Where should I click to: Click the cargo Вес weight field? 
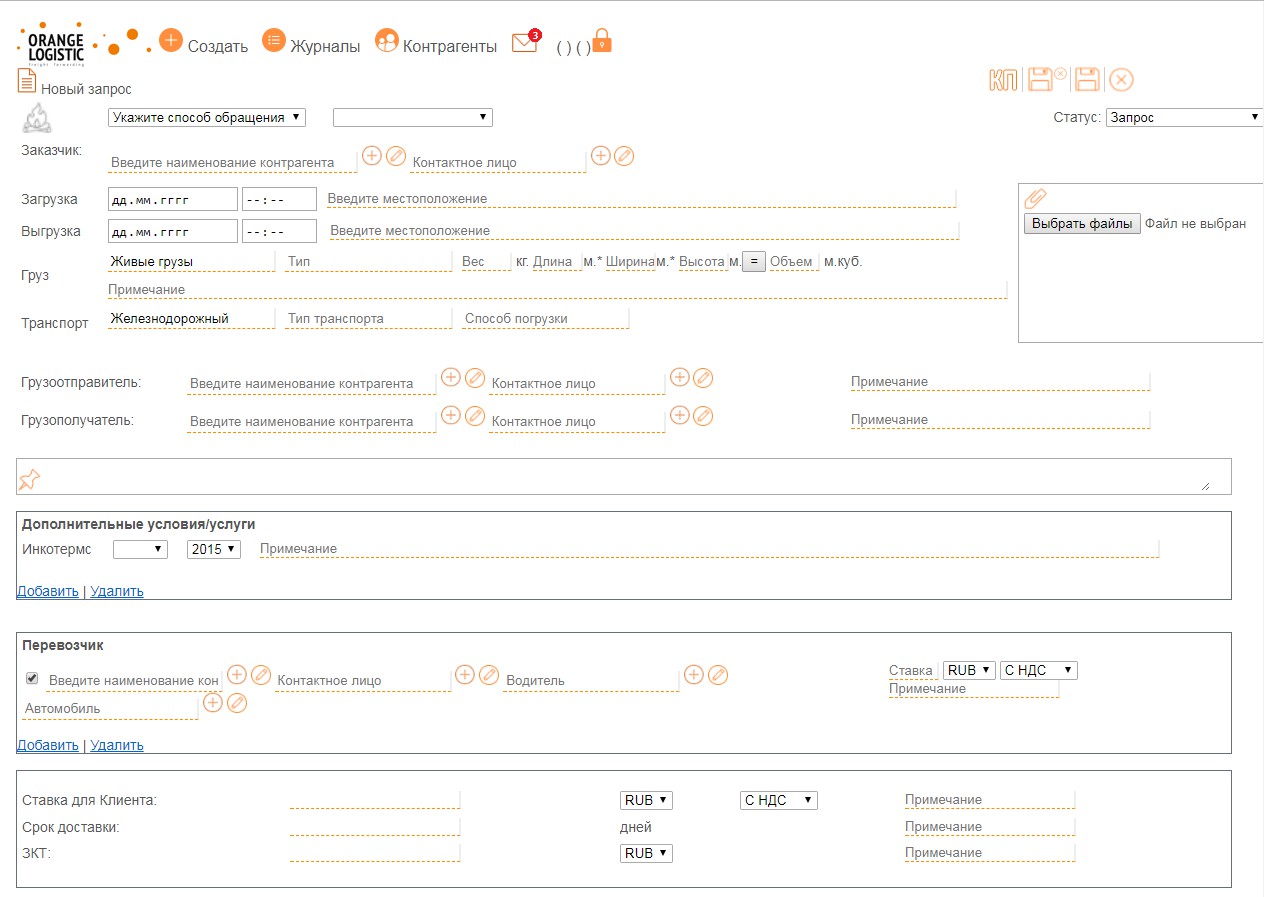click(x=486, y=262)
